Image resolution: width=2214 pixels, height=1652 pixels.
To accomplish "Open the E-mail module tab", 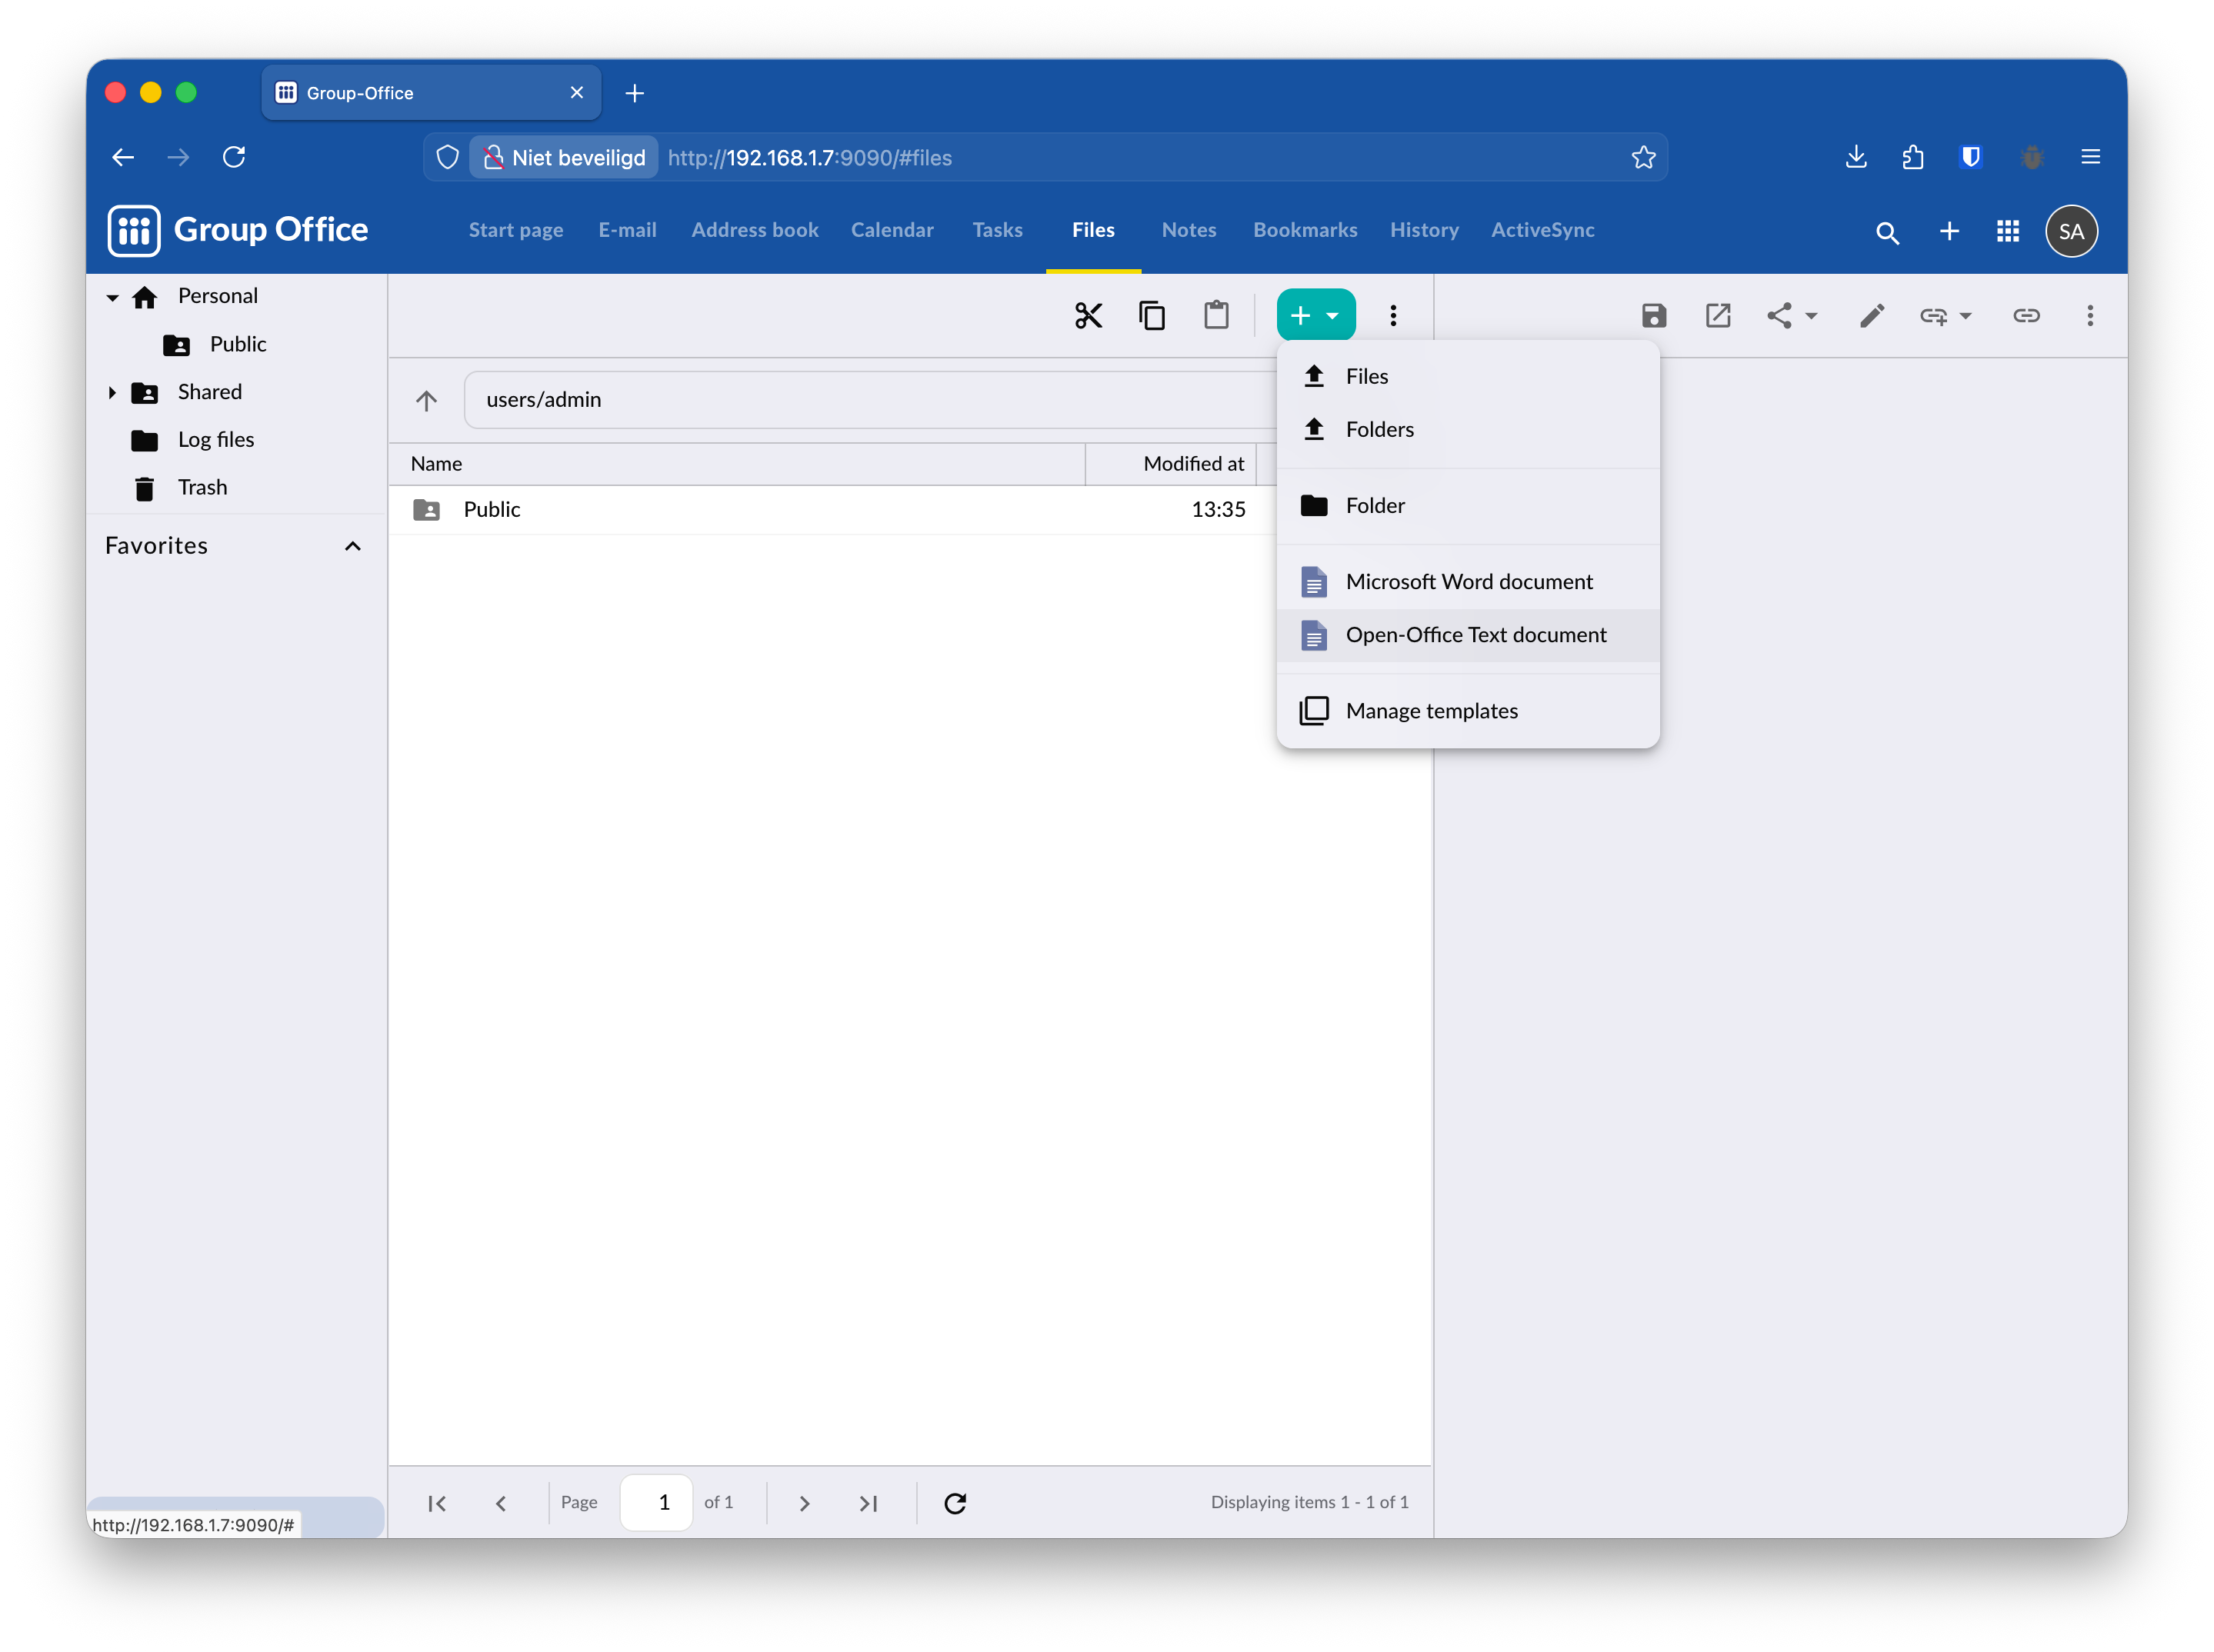I will tap(627, 230).
